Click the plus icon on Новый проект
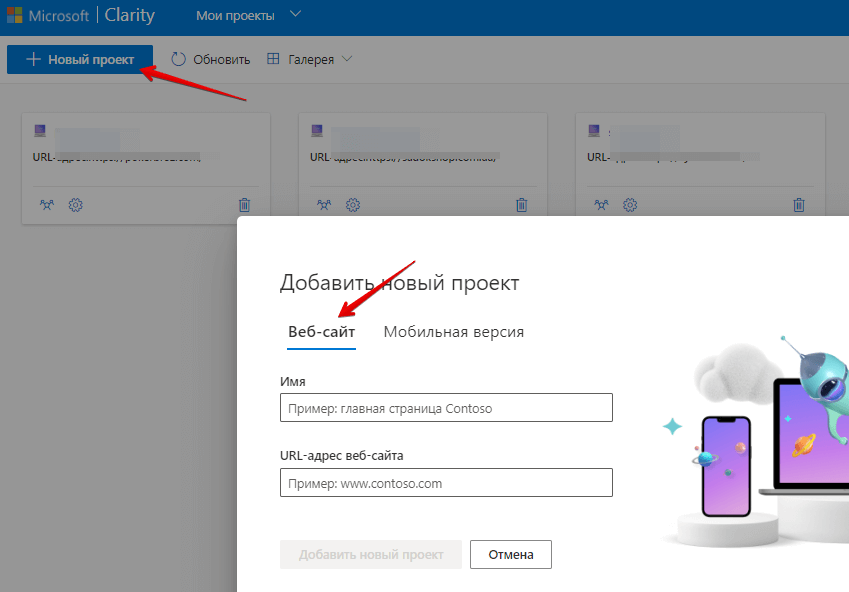Image resolution: width=849 pixels, height=592 pixels. pyautogui.click(x=34, y=59)
